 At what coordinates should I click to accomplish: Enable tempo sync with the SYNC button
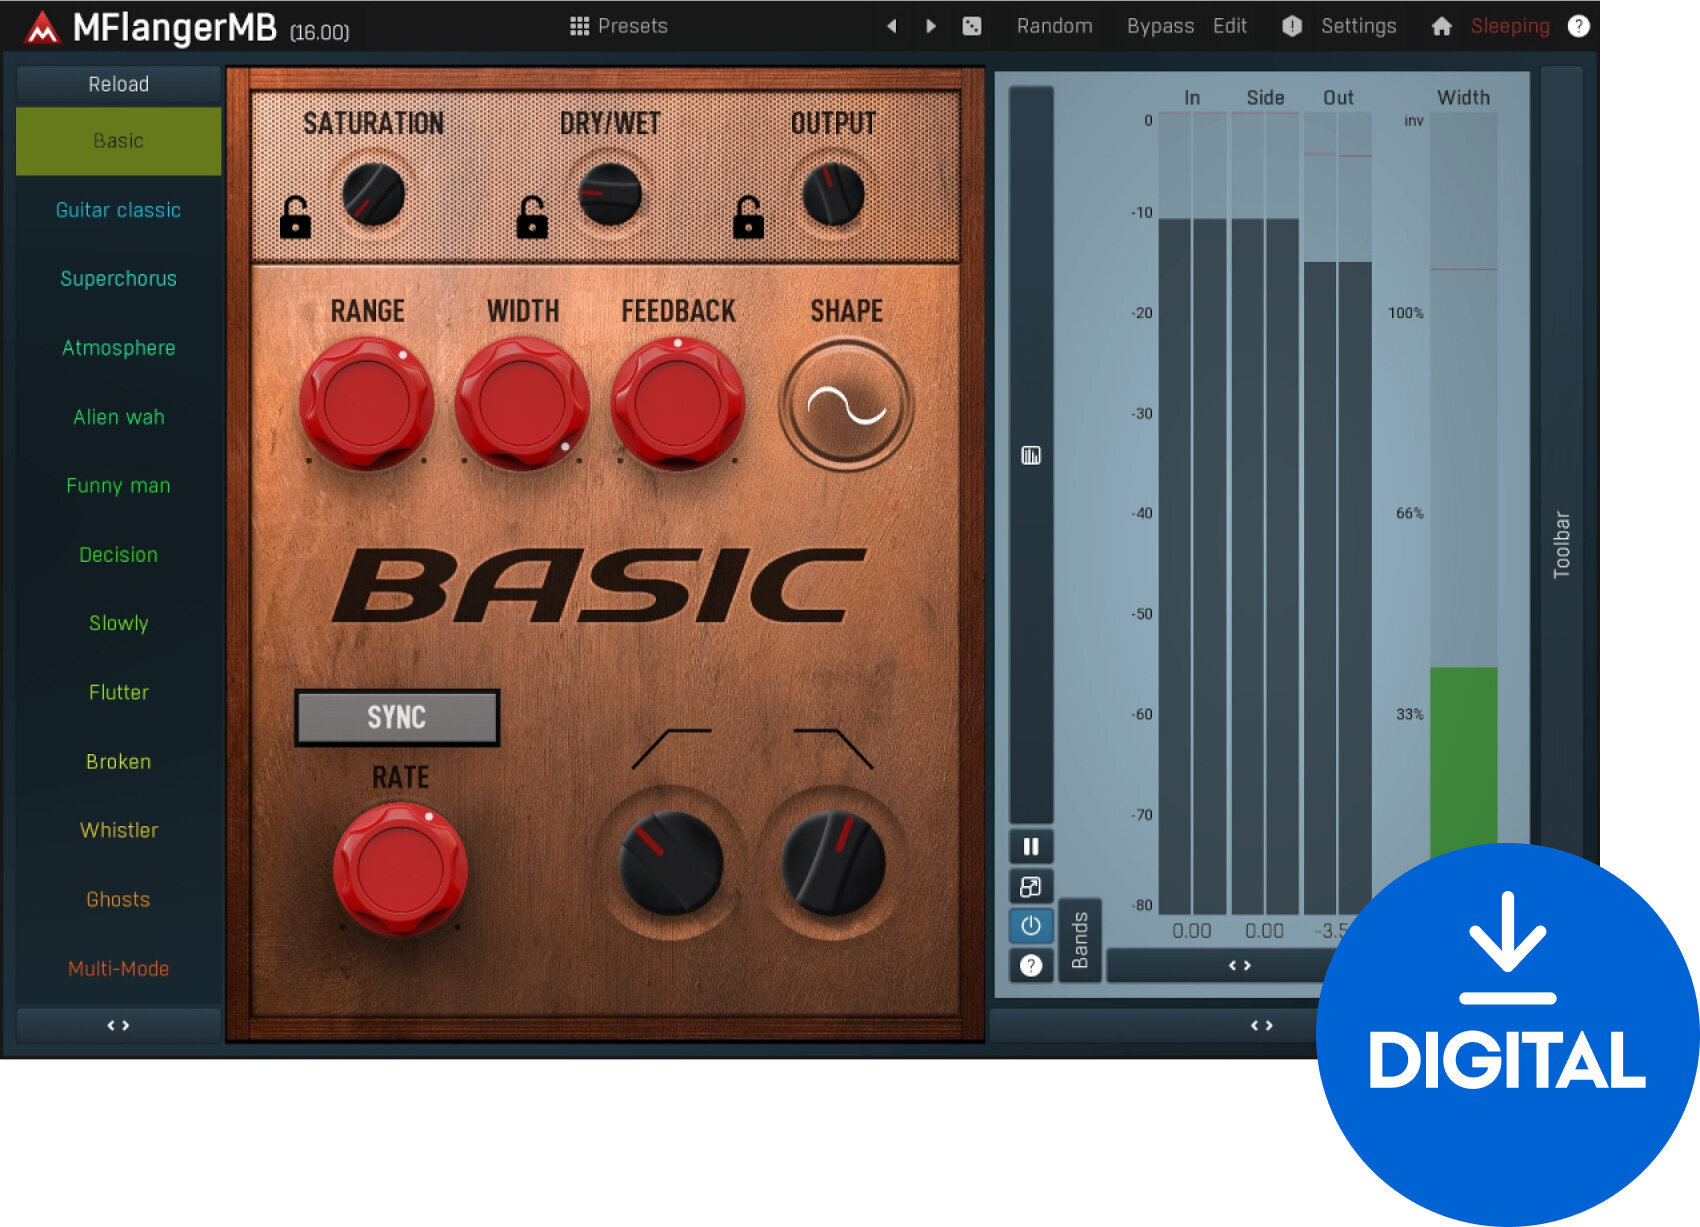click(396, 716)
